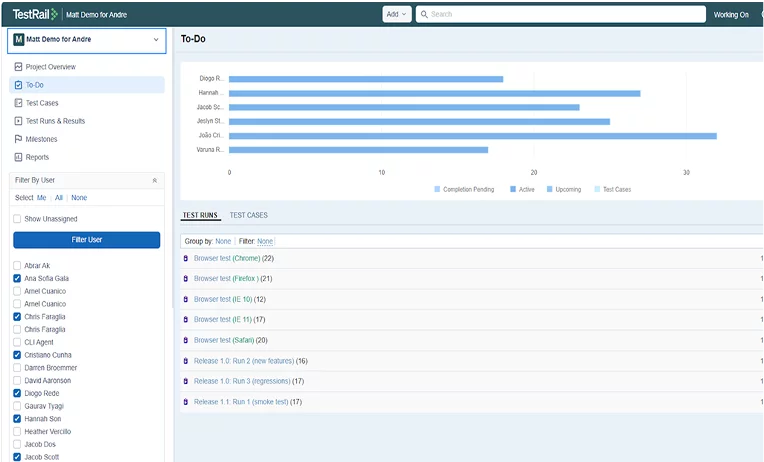Switch to the Test Cases tab
Viewport: 764px width, 462px height.
click(248, 215)
